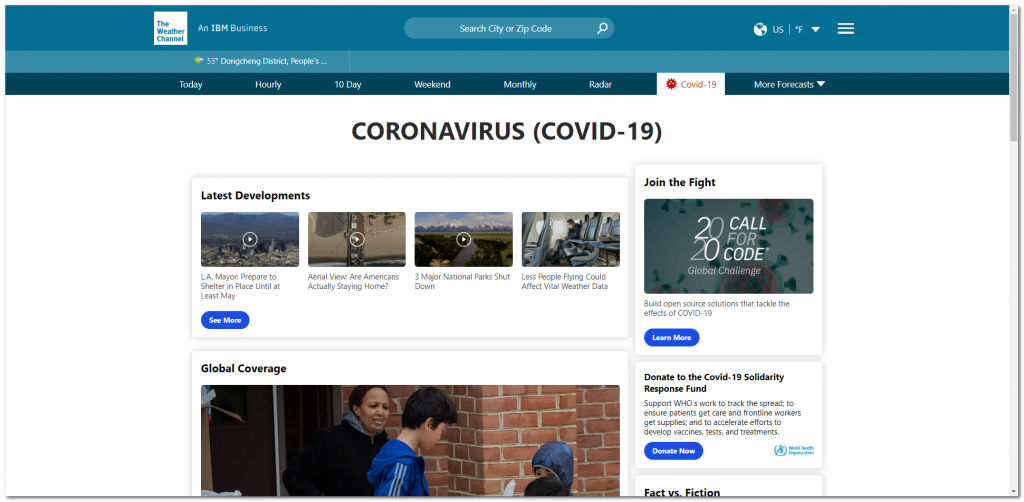1024x502 pixels.
Task: Click the See More button
Action: coord(225,320)
